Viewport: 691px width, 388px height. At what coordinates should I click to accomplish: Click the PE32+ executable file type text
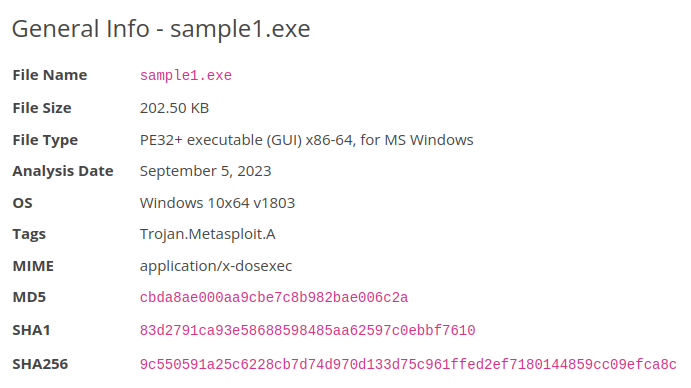tap(306, 140)
